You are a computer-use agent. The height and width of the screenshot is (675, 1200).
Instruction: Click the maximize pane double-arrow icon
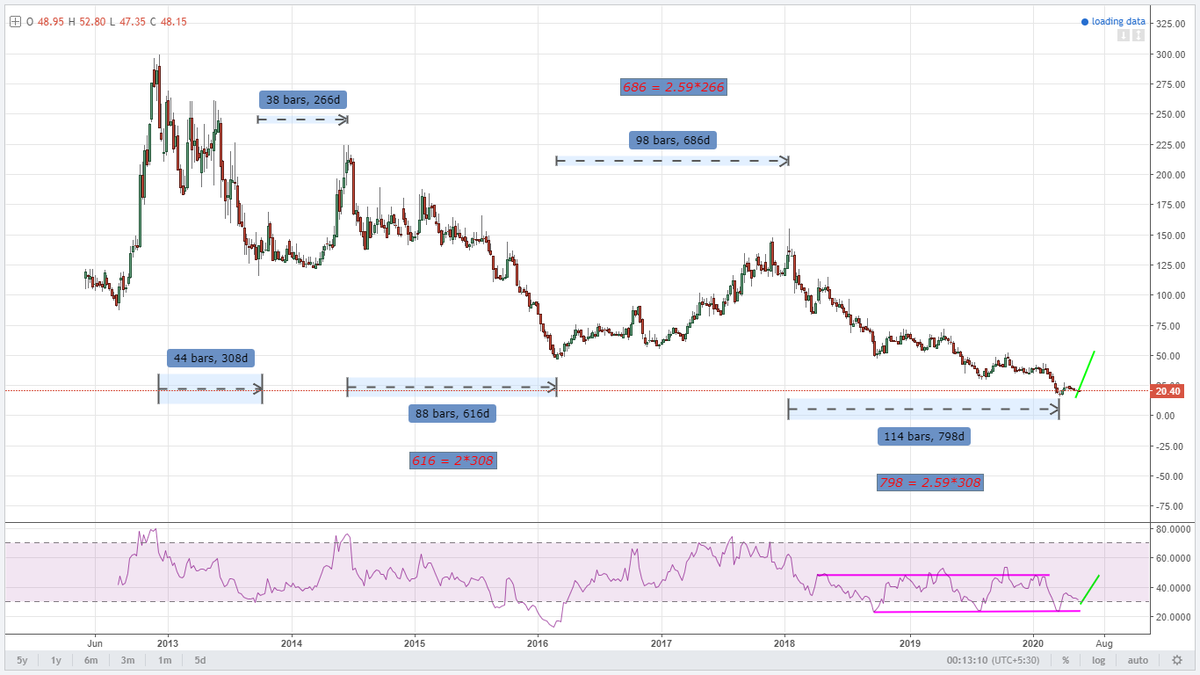coord(1137,36)
